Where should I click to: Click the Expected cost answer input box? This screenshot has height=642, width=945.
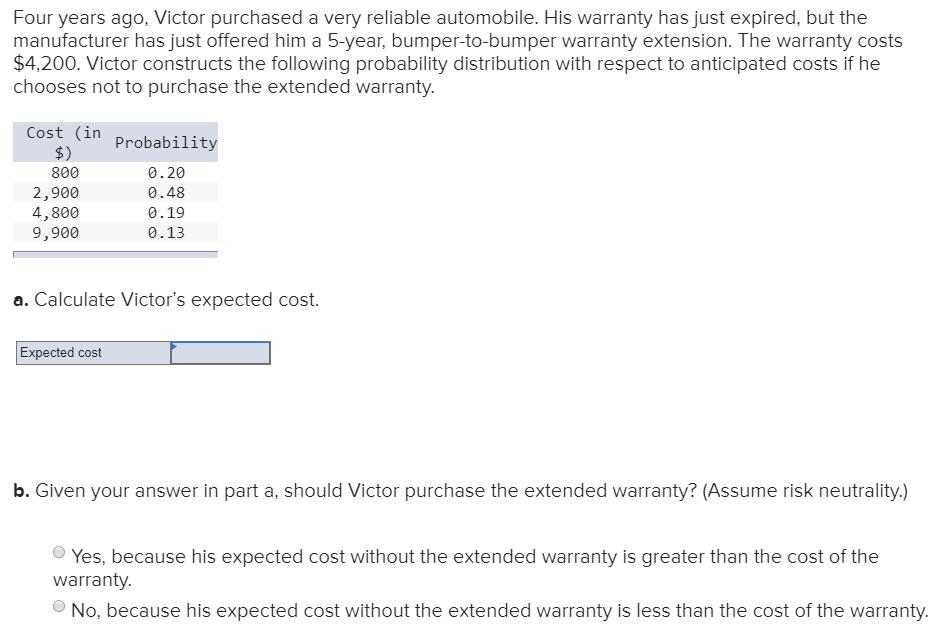point(220,352)
